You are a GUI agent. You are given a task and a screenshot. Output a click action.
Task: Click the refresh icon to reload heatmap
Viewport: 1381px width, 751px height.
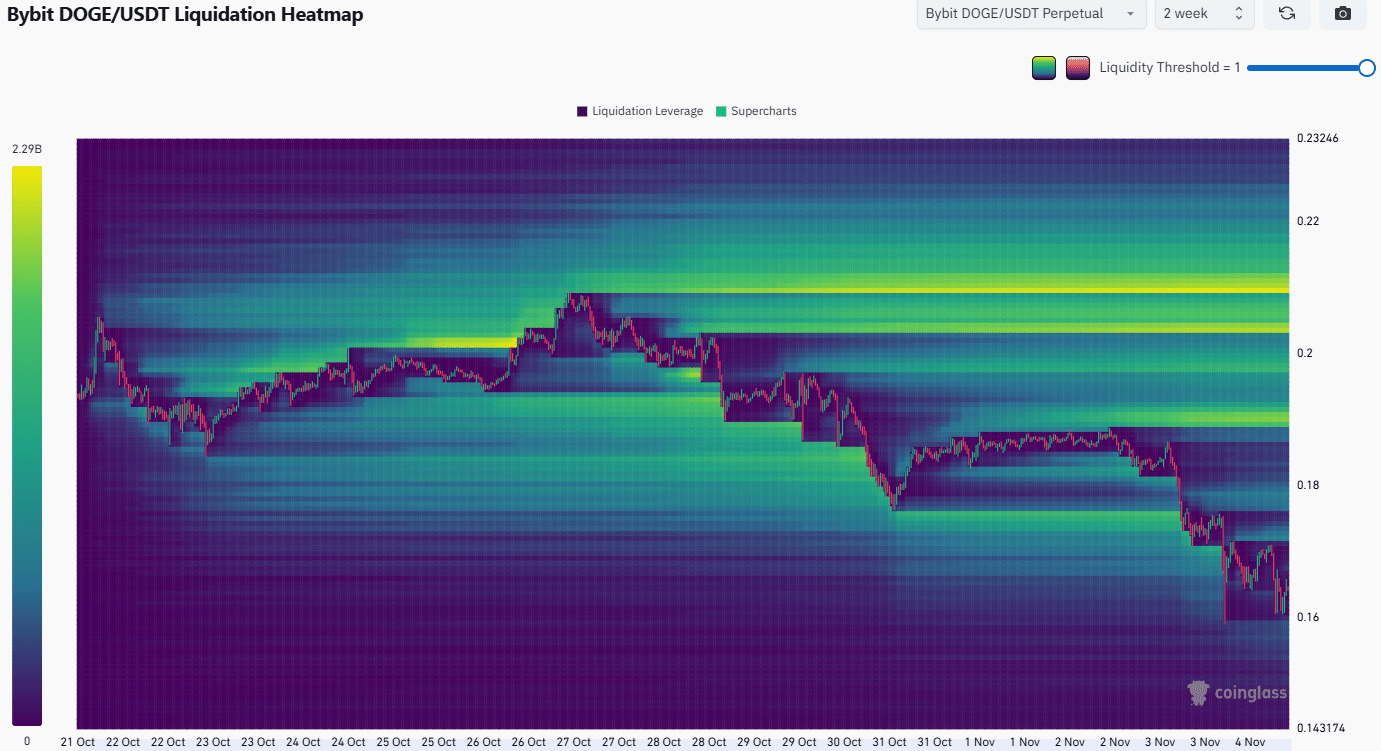(x=1288, y=14)
